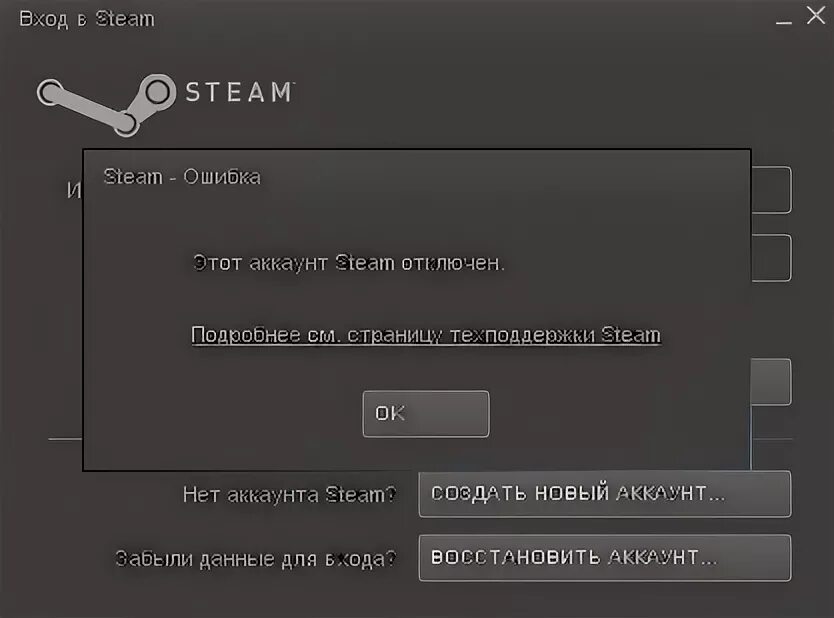Click the horizontal separator line left of dialog
This screenshot has height=618, width=834.
tap(65, 439)
